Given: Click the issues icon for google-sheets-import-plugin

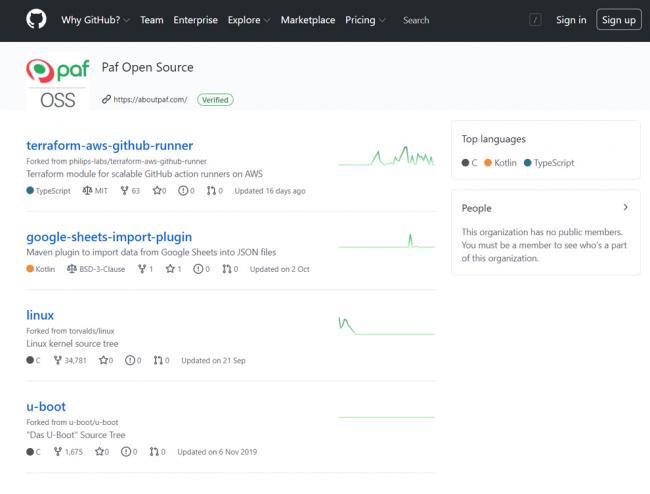Looking at the screenshot, I should (198, 269).
